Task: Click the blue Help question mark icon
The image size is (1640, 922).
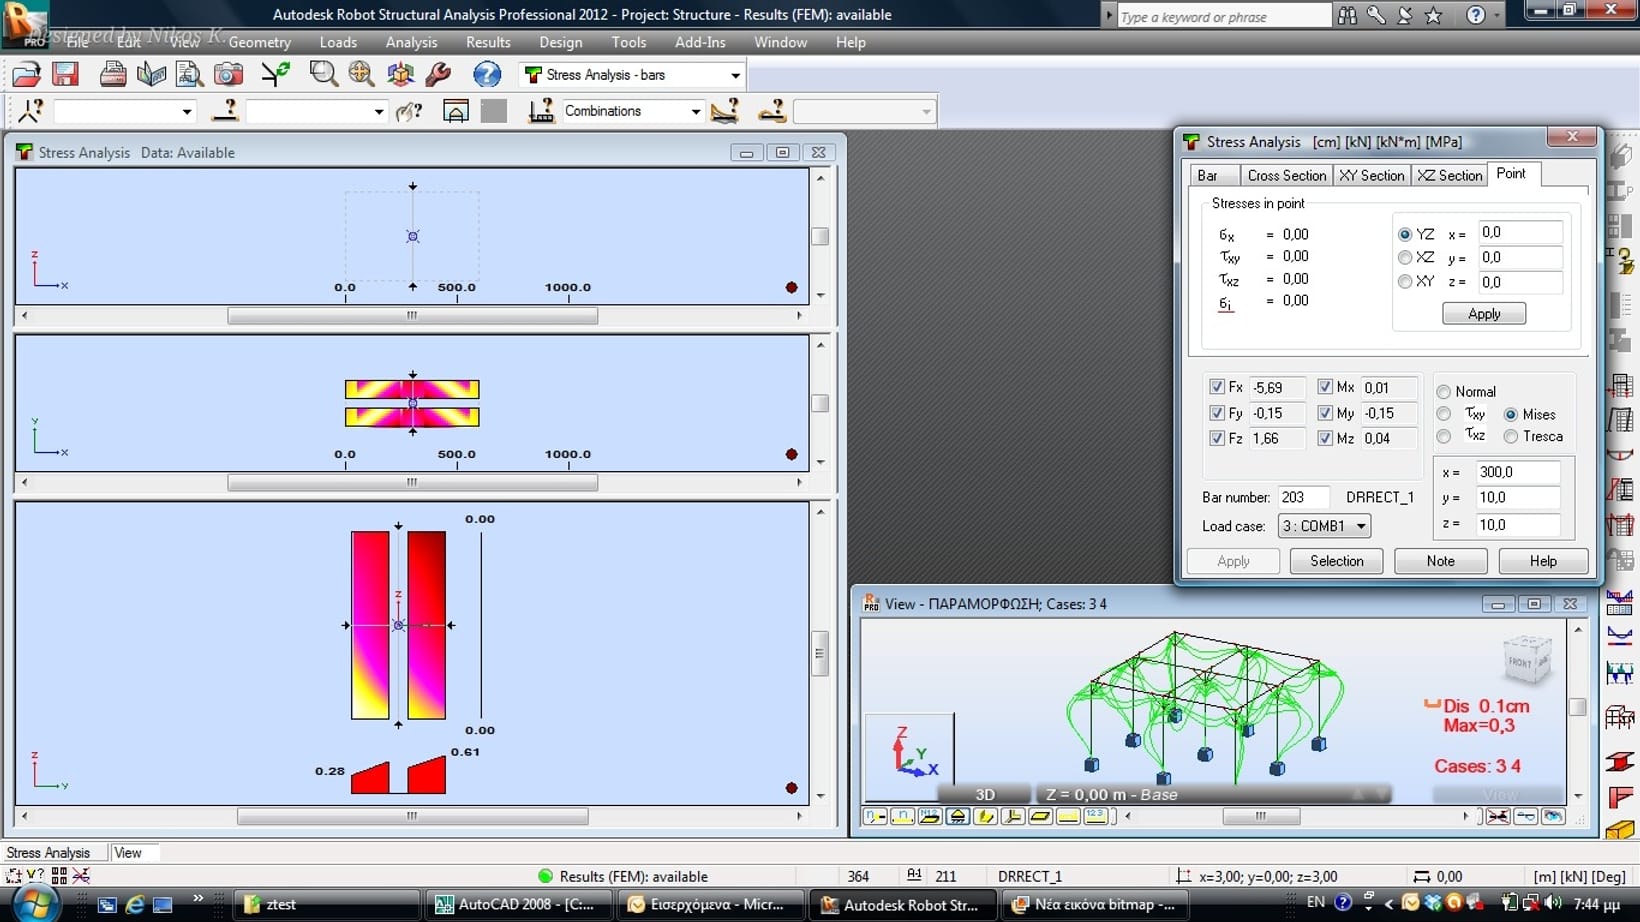Action: pyautogui.click(x=487, y=74)
